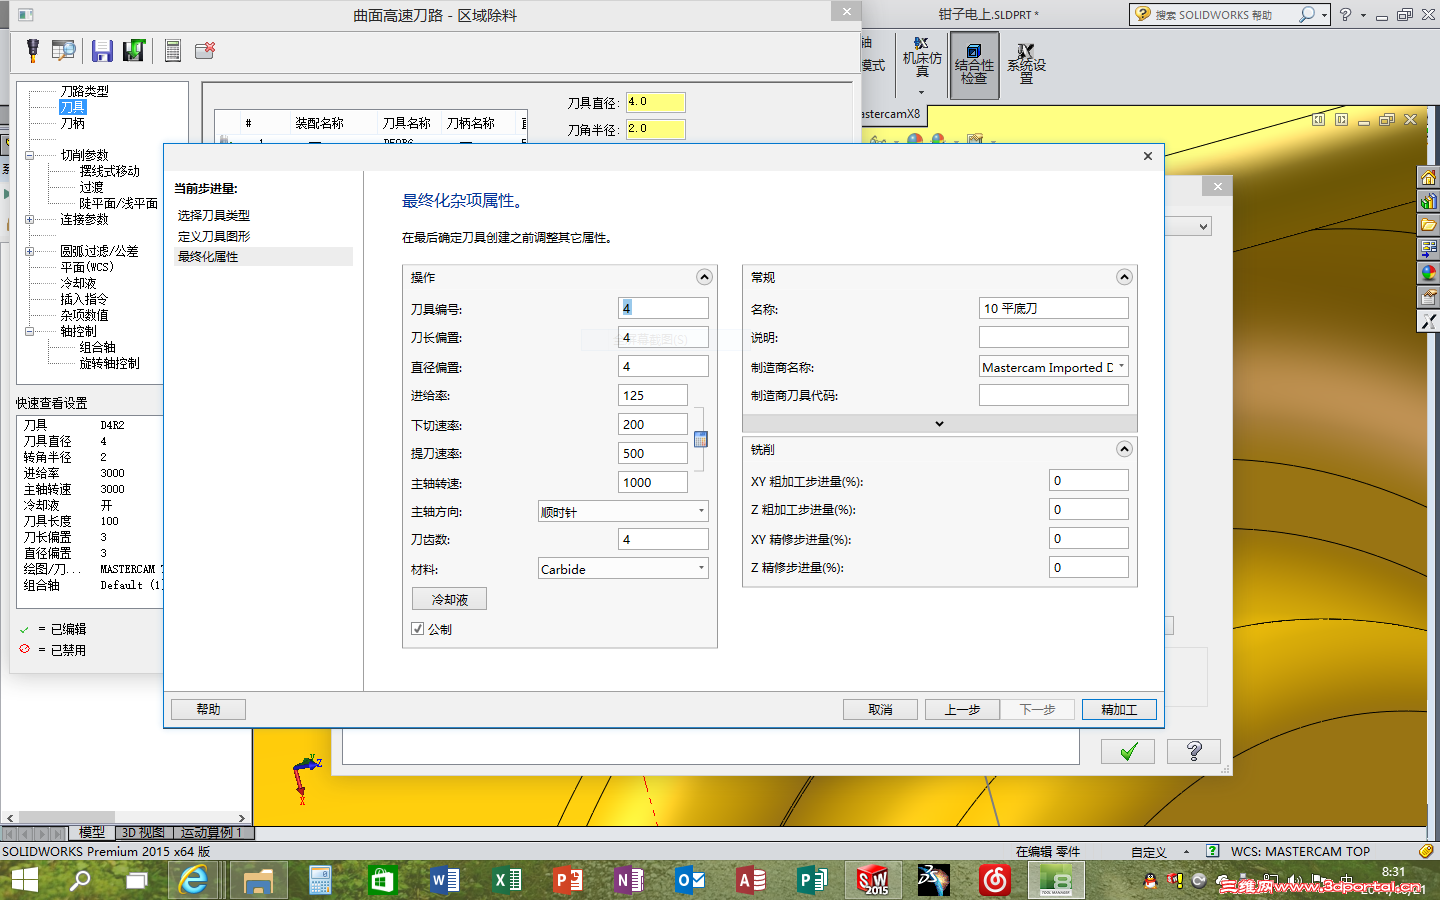Open the Custom Properties icon in task pane
Screen dimensions: 1440x900
[x=1428, y=297]
